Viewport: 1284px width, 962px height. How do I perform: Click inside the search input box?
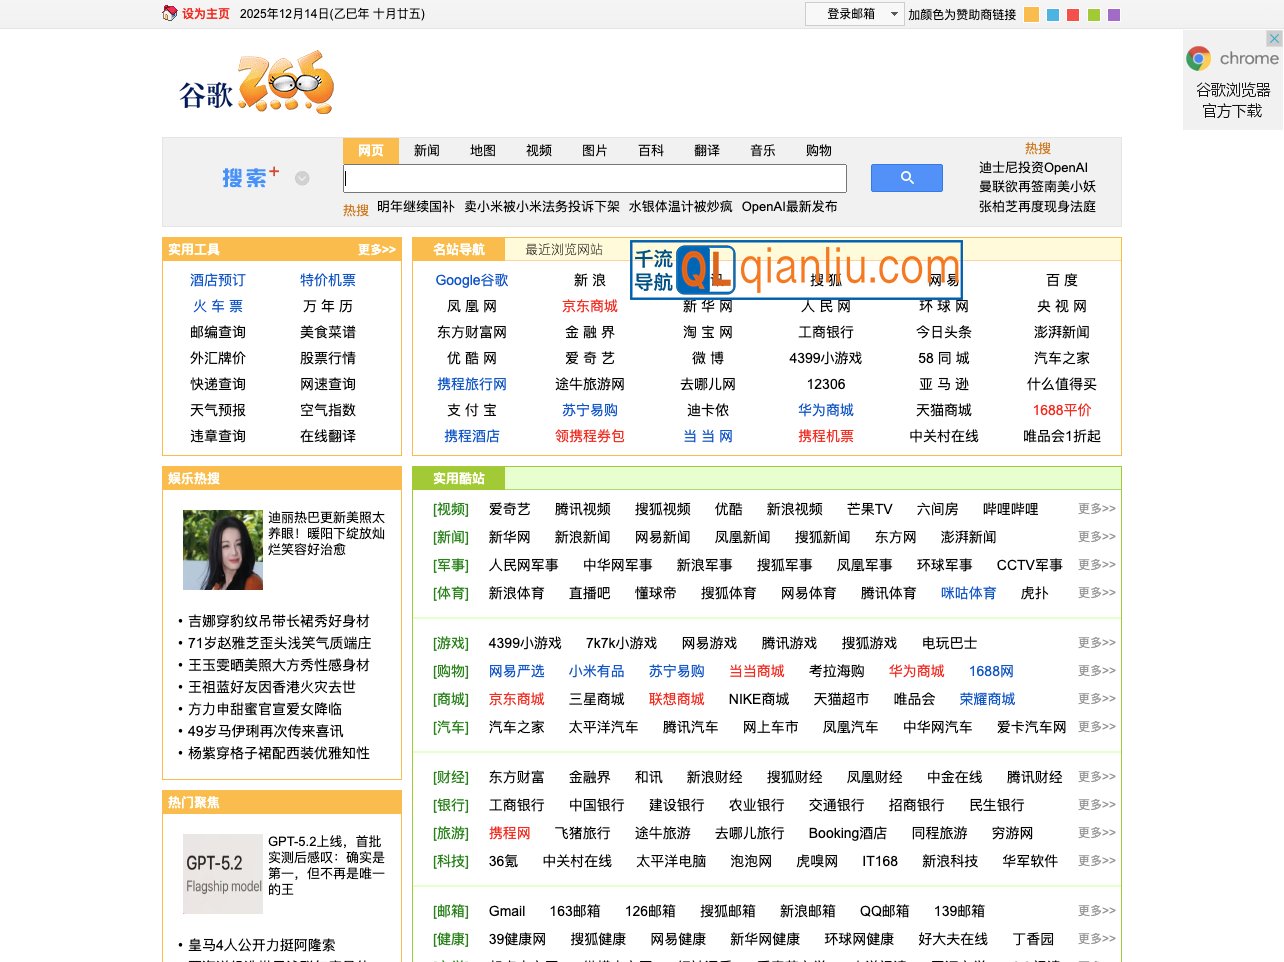coord(594,178)
